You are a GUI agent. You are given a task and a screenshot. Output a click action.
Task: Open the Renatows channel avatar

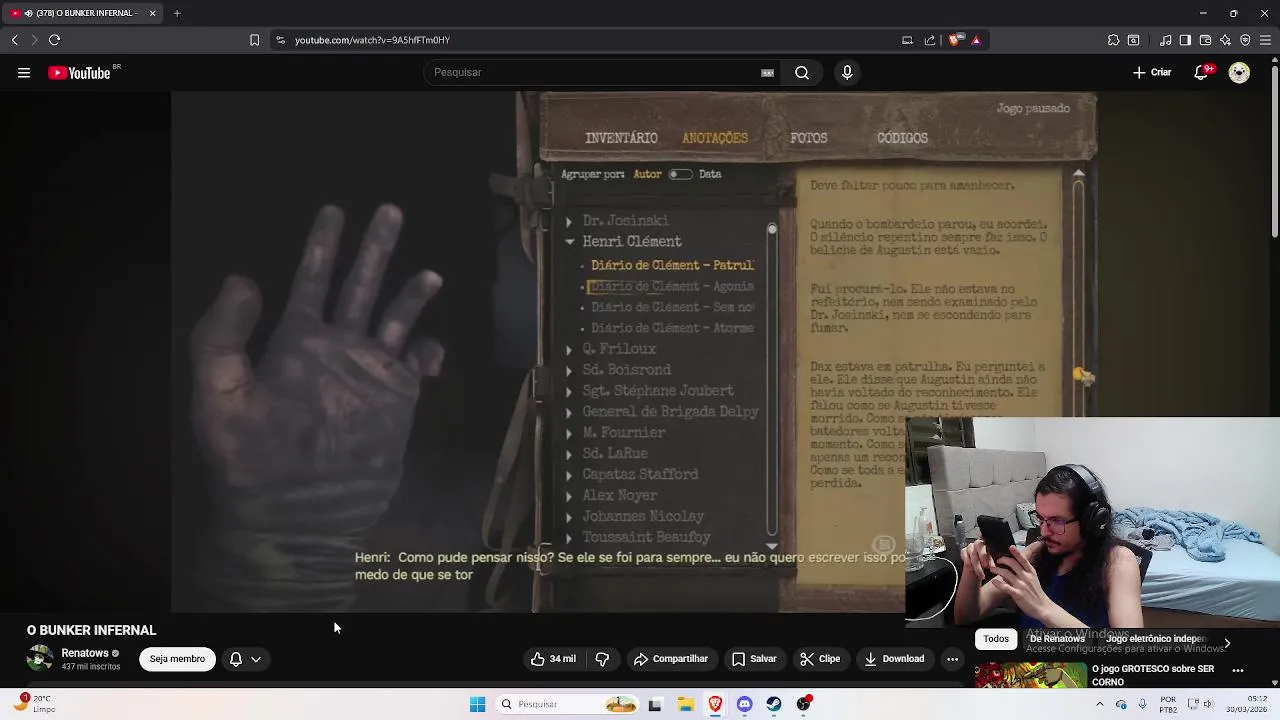[40, 658]
